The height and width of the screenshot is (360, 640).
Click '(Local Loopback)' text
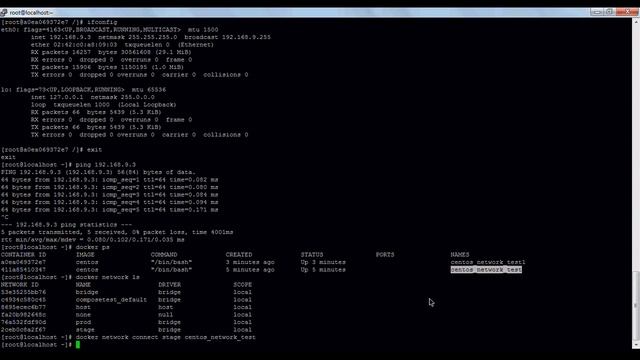point(147,105)
